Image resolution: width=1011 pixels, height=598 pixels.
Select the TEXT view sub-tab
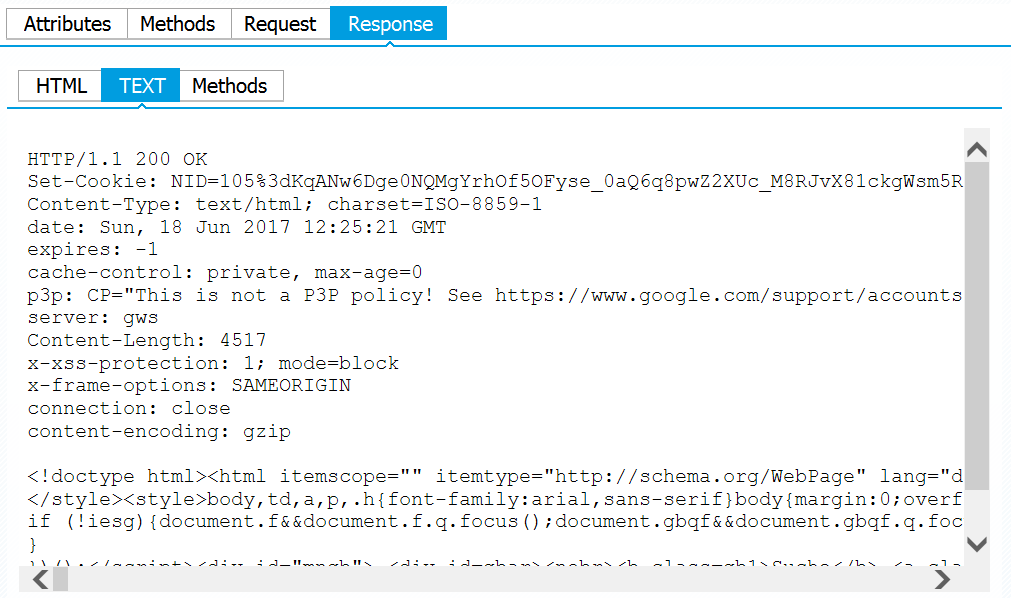141,85
